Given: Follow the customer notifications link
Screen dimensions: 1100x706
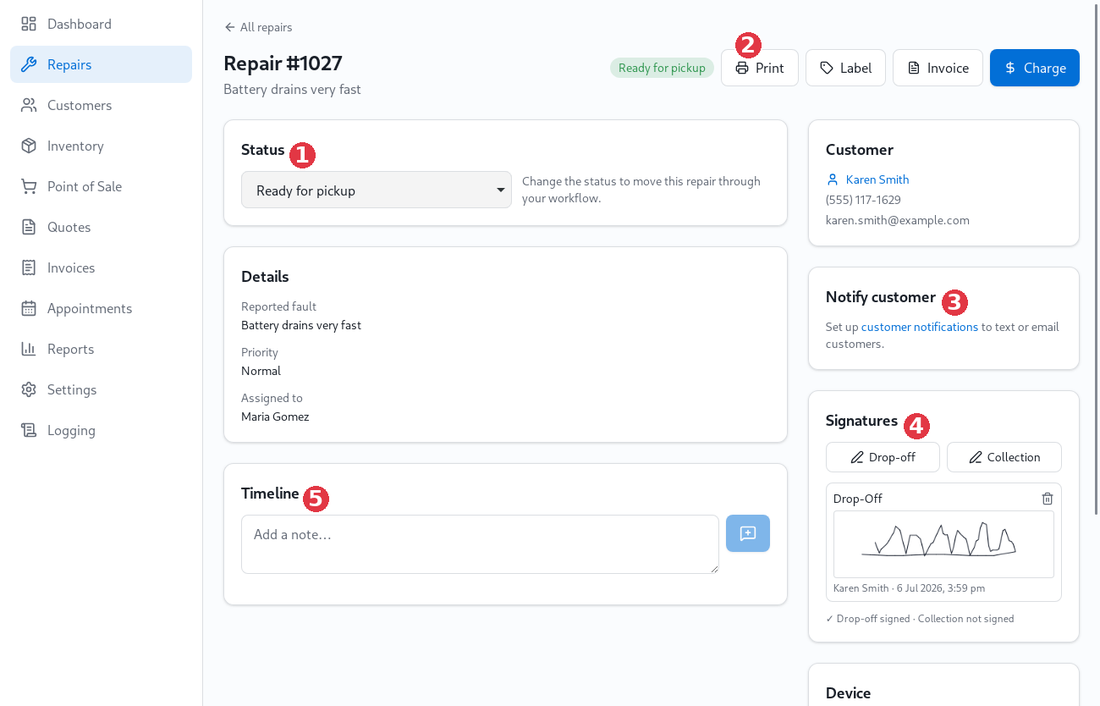Looking at the screenshot, I should coord(919,327).
